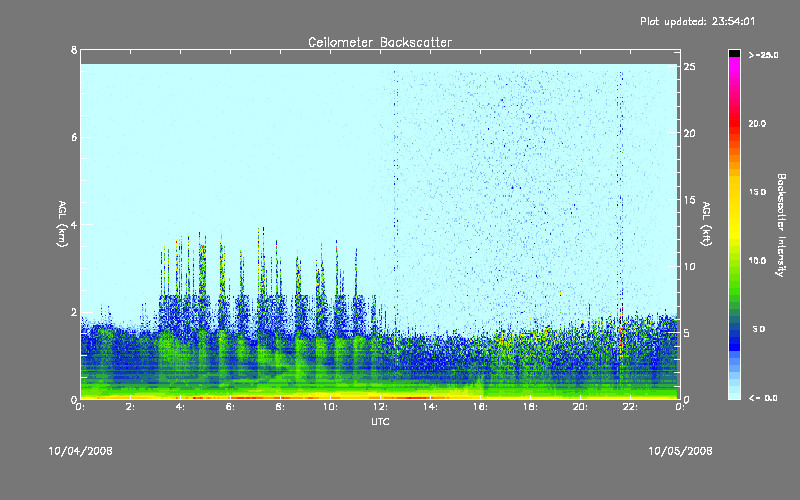800x500 pixels.
Task: Select the "AGL (kft)" axis label
Action: pos(706,224)
